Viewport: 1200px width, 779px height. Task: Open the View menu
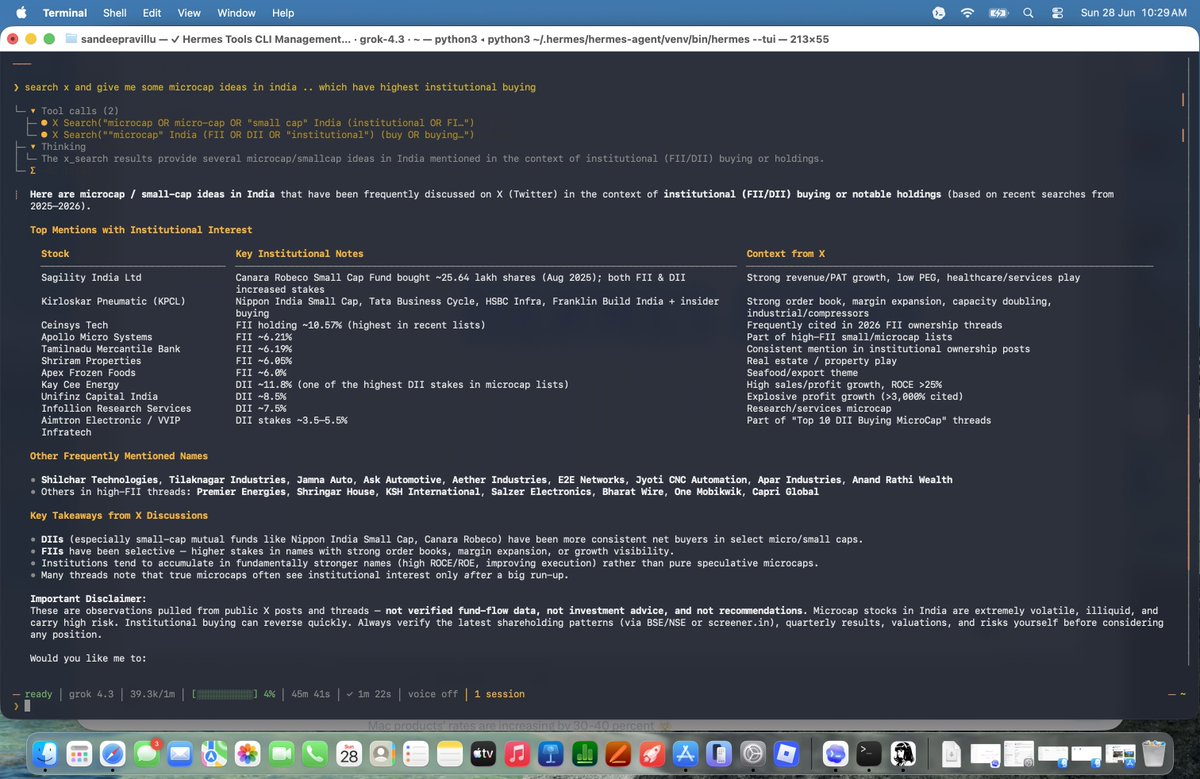point(189,13)
